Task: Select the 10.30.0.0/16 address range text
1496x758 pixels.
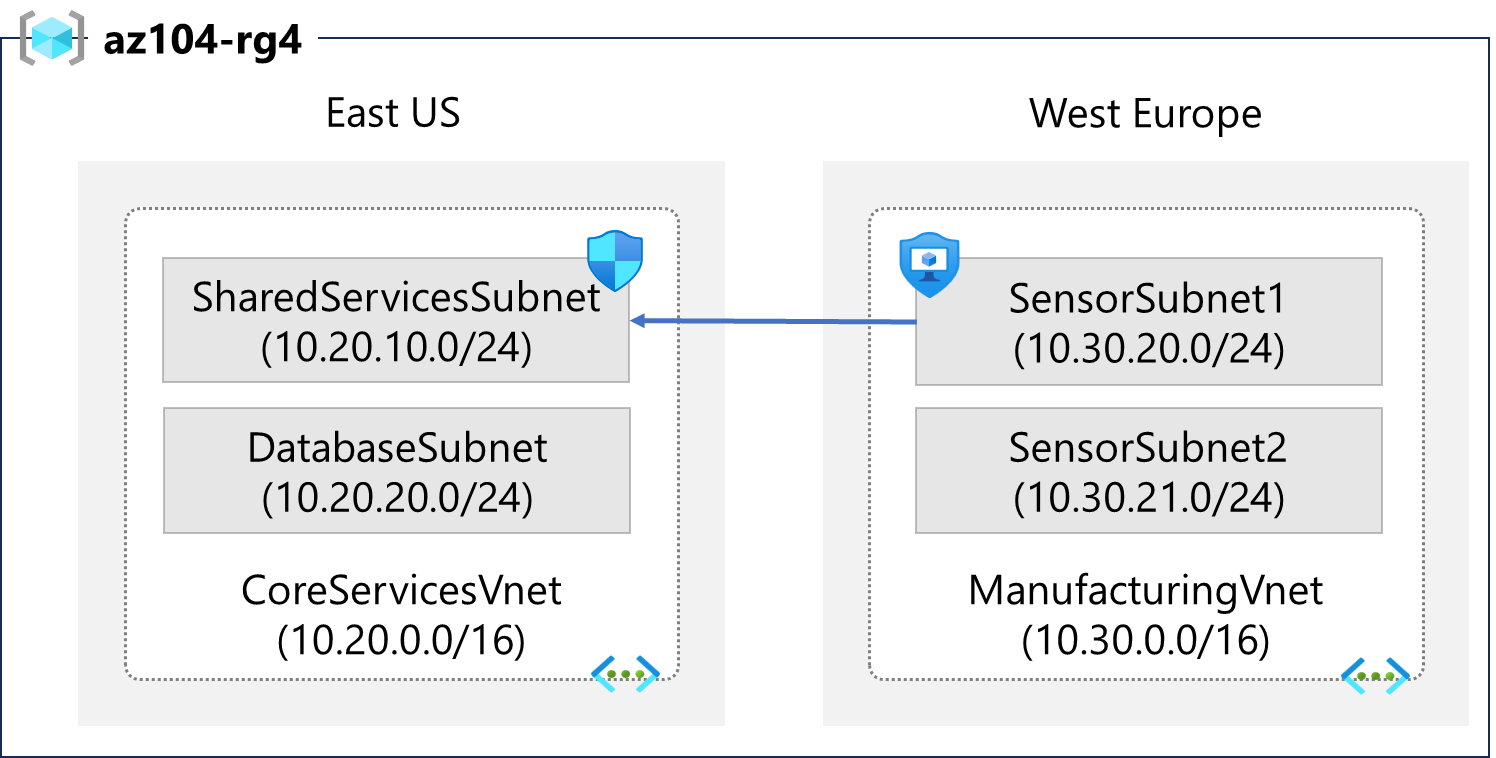Action: 1146,641
